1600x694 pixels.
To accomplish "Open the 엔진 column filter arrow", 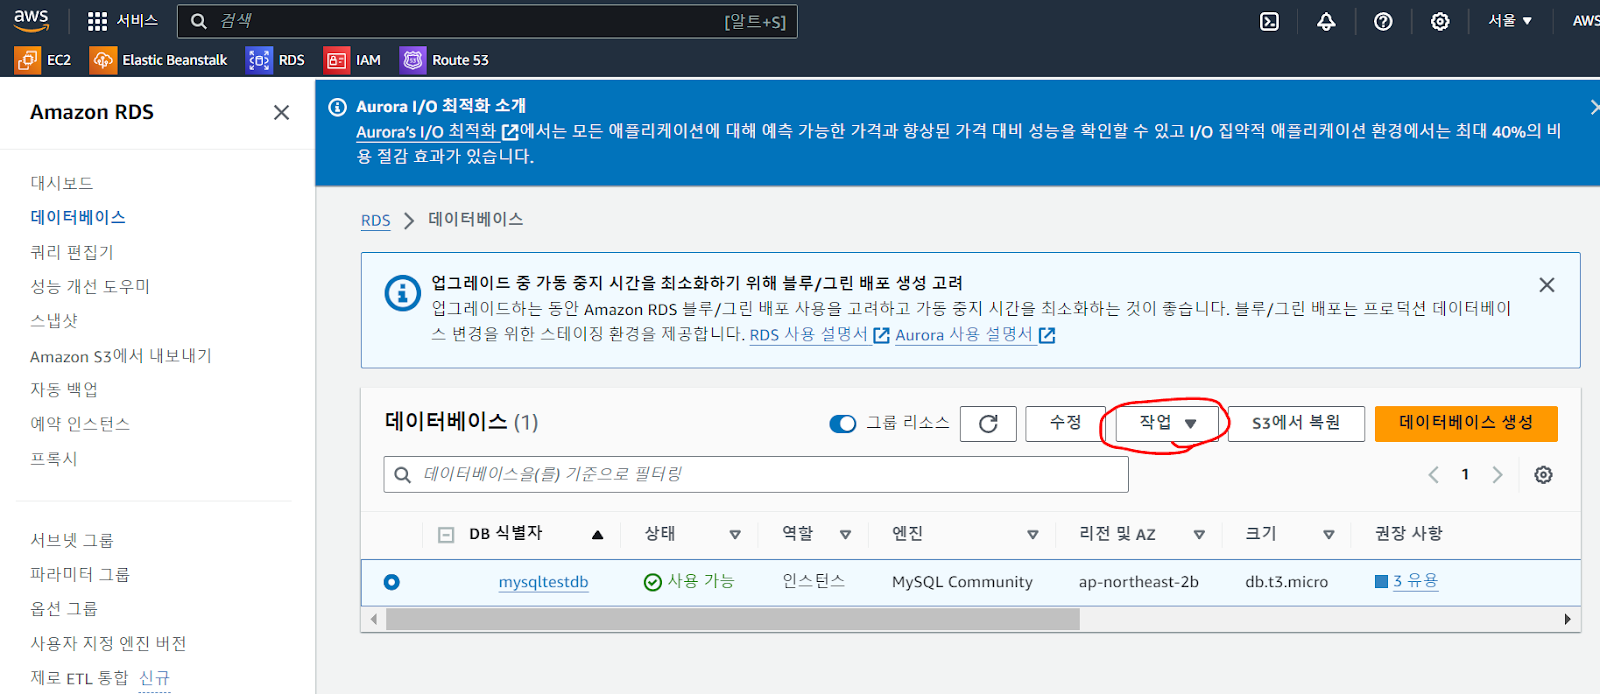I will pos(1033,535).
